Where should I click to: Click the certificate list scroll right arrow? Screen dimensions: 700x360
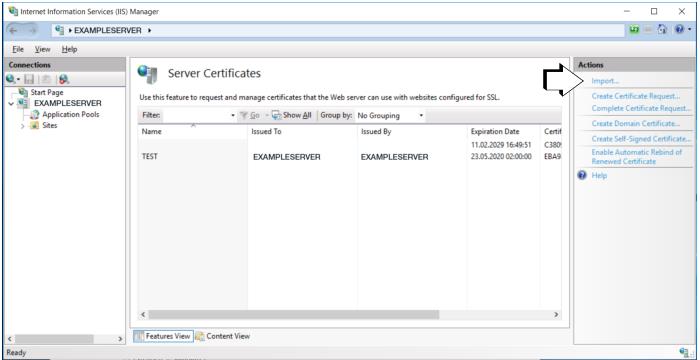point(556,315)
